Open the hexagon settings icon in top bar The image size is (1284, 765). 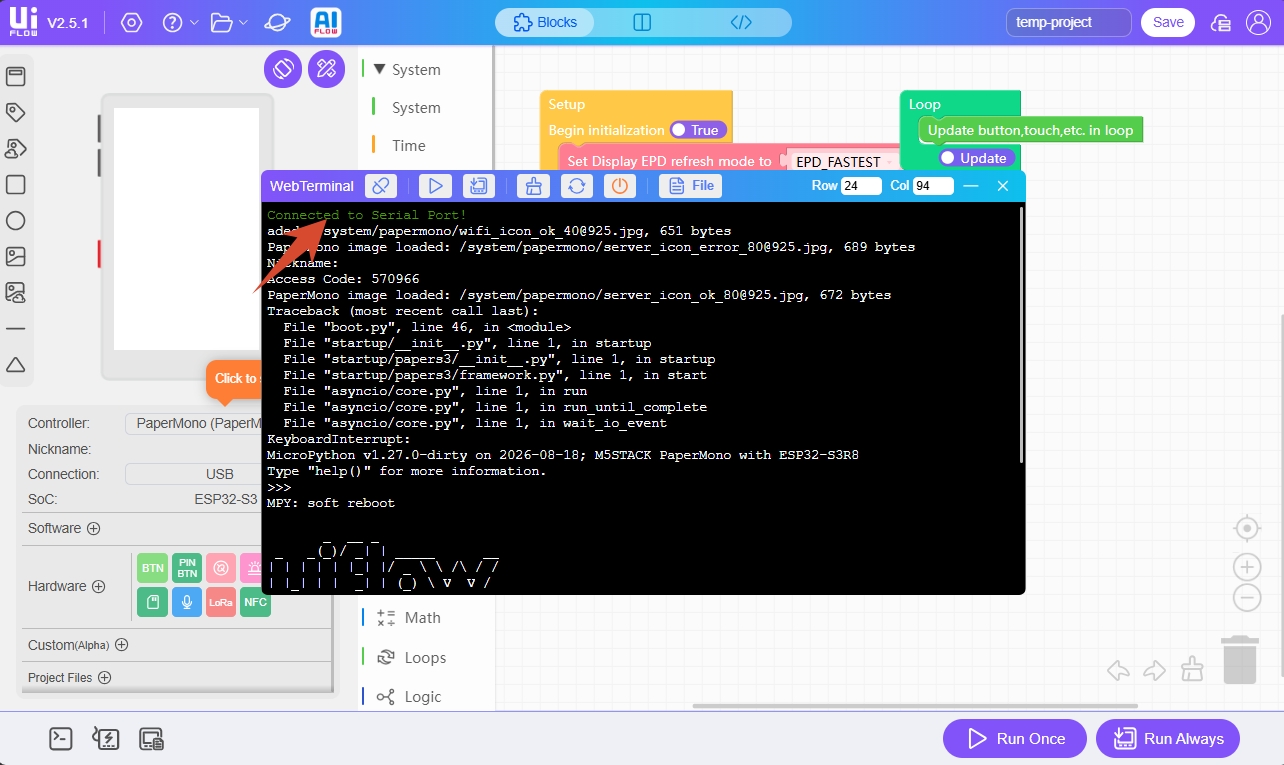pyautogui.click(x=131, y=22)
